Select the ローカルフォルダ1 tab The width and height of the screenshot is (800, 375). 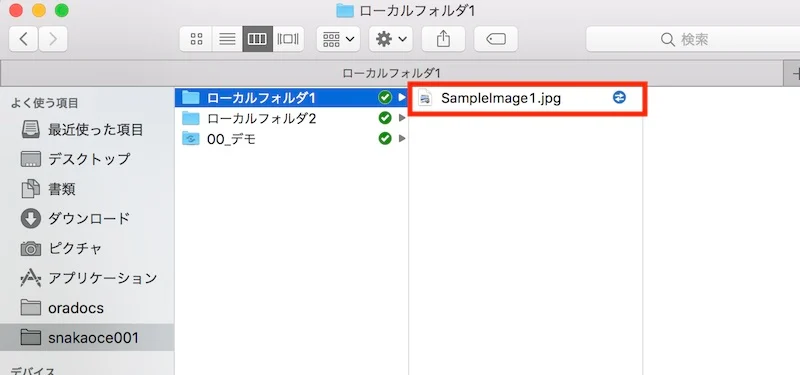tap(392, 73)
